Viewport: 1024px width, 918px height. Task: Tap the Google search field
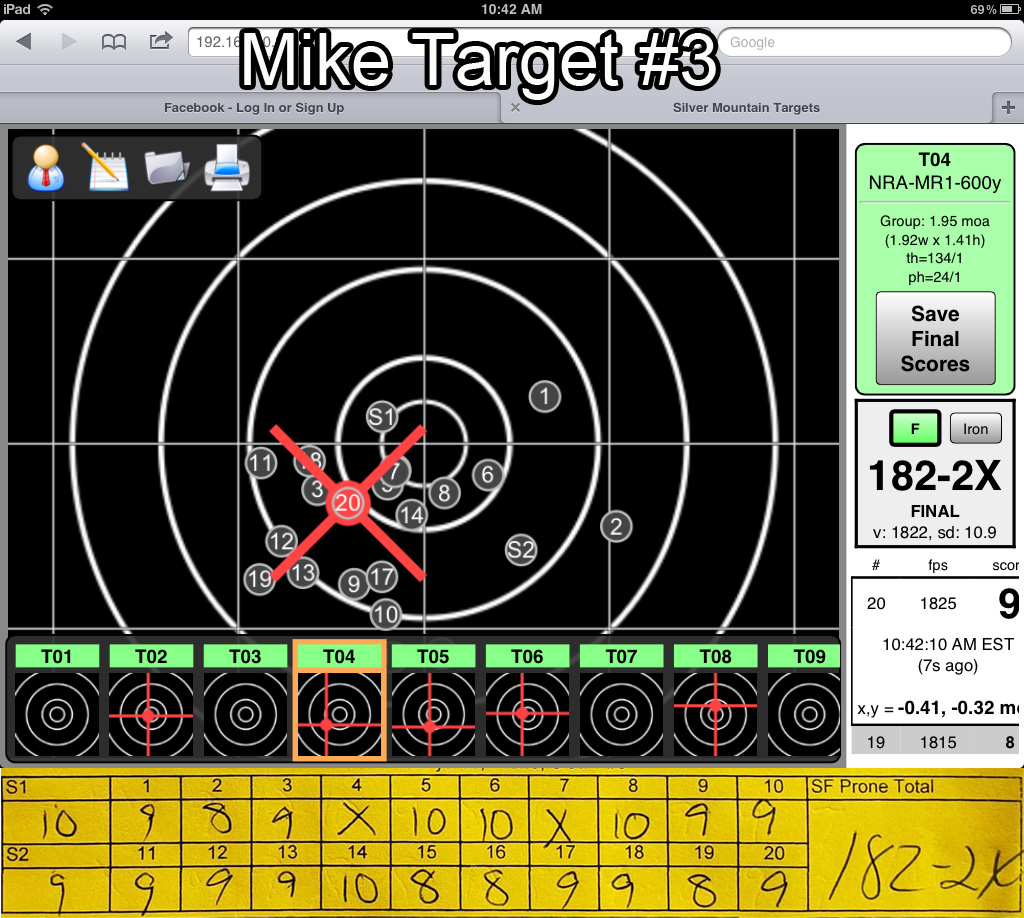coord(864,42)
